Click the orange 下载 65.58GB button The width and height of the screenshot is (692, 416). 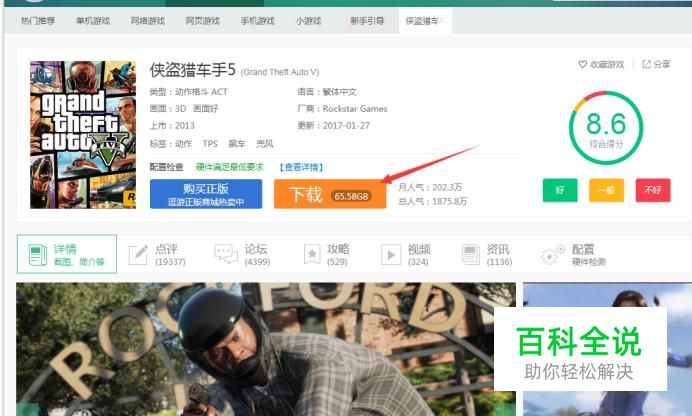(x=330, y=194)
